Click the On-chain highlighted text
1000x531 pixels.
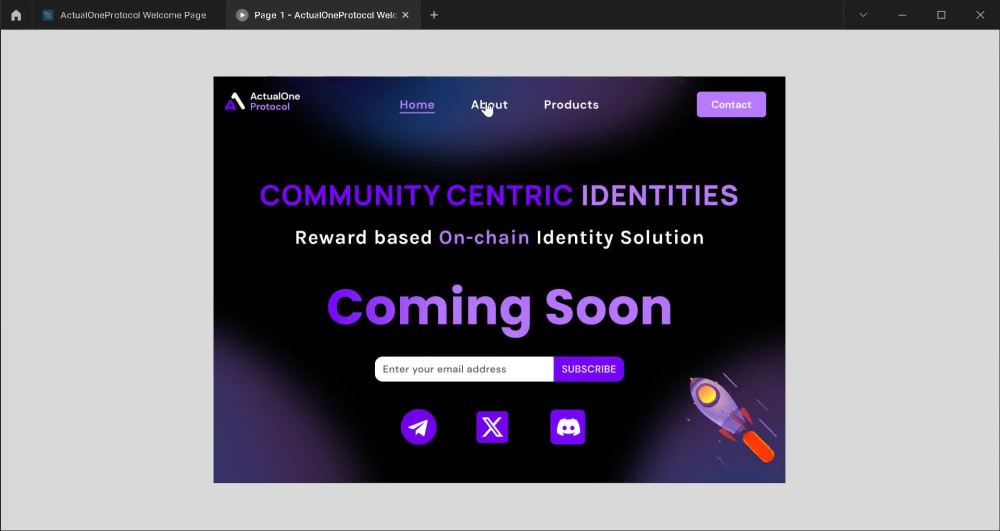click(x=484, y=237)
